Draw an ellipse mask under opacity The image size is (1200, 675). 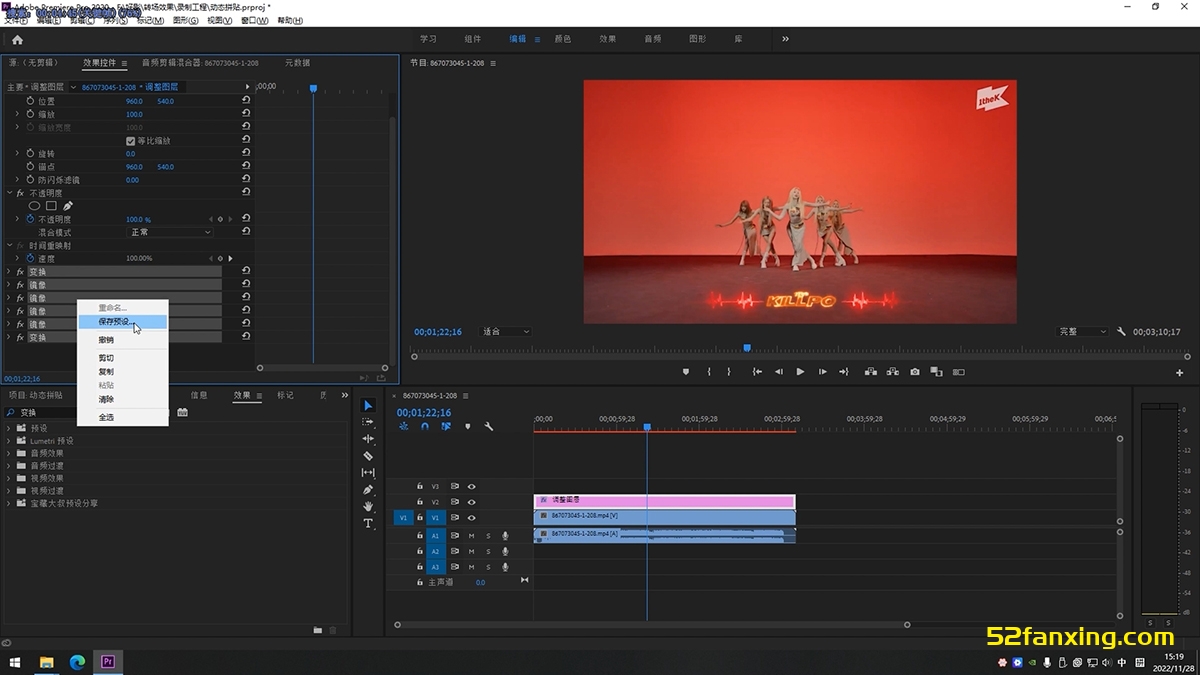click(34, 206)
